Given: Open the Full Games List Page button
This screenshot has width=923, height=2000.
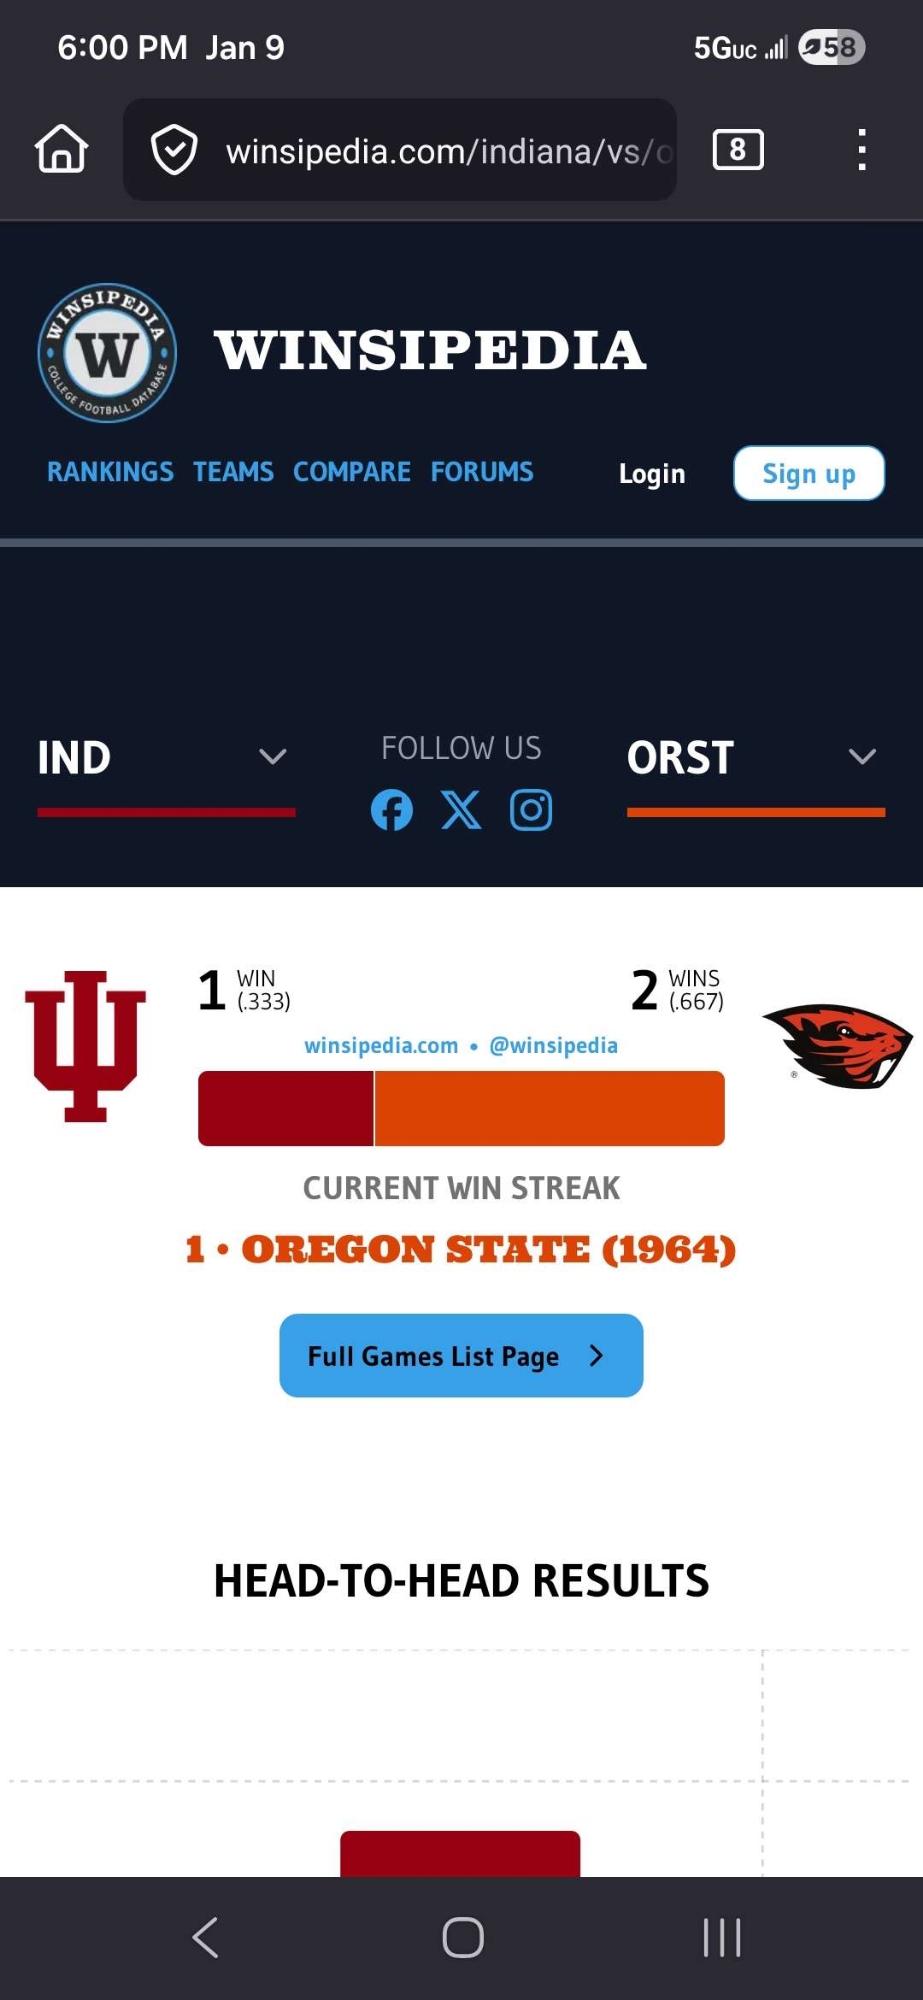Looking at the screenshot, I should tap(461, 1356).
